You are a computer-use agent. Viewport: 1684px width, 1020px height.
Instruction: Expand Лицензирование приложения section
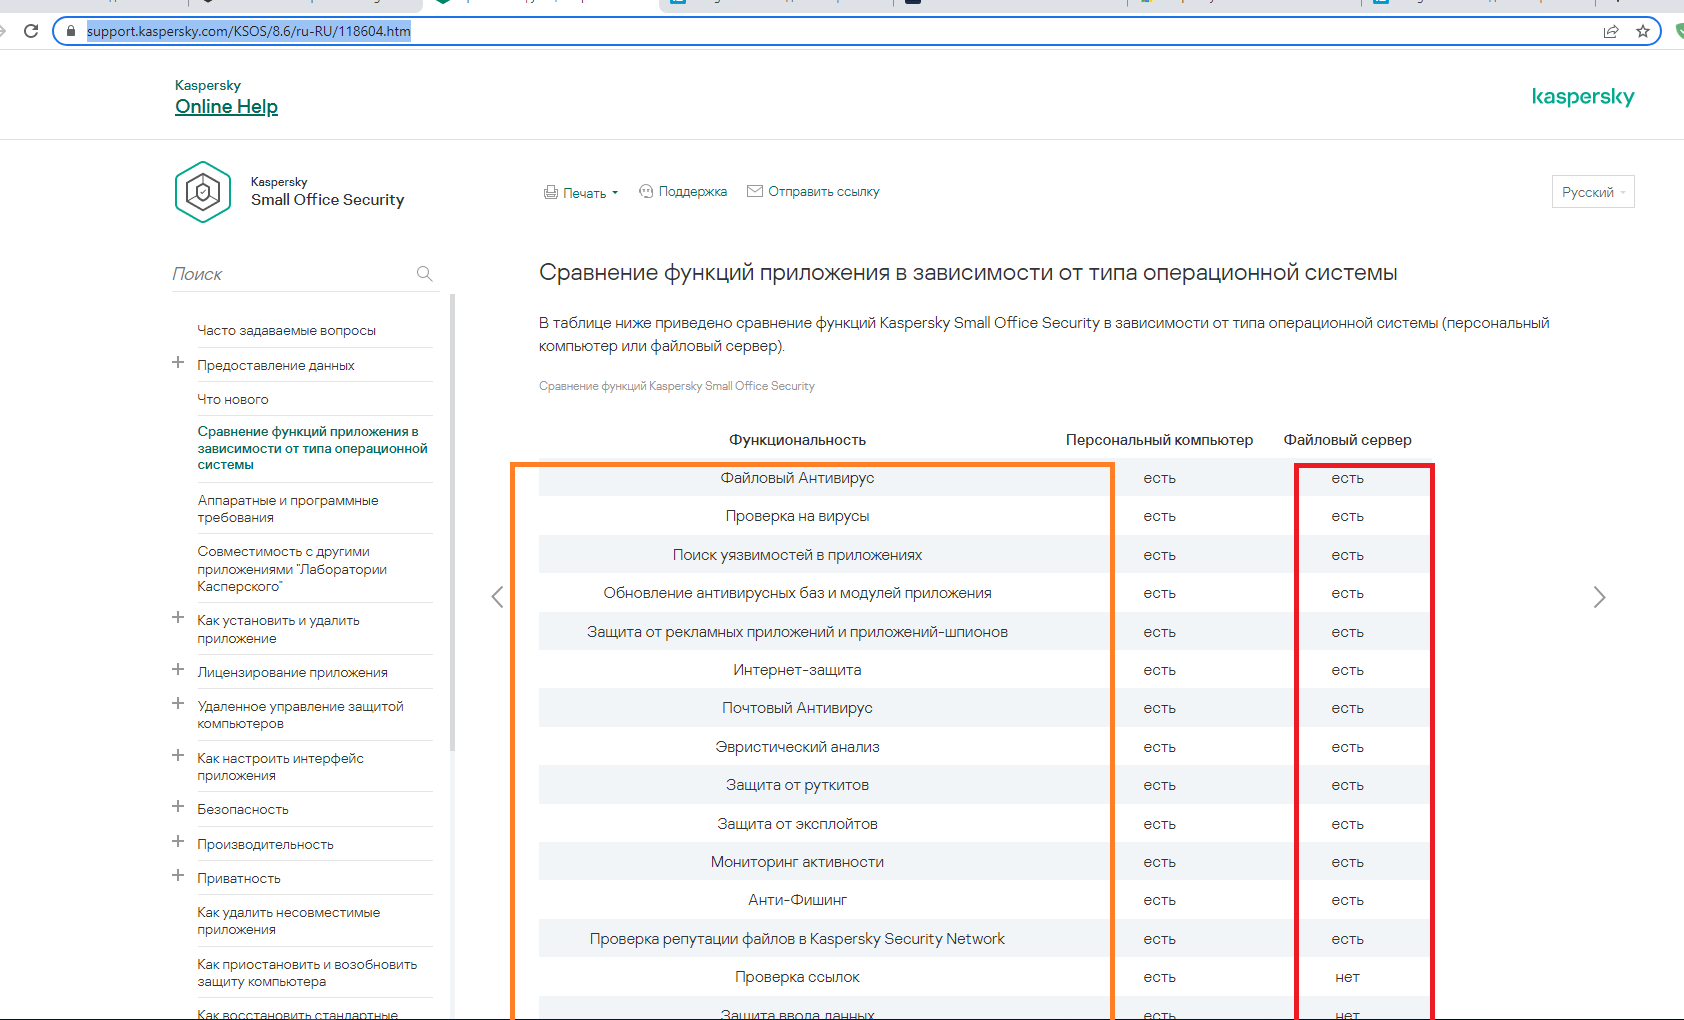(x=178, y=670)
